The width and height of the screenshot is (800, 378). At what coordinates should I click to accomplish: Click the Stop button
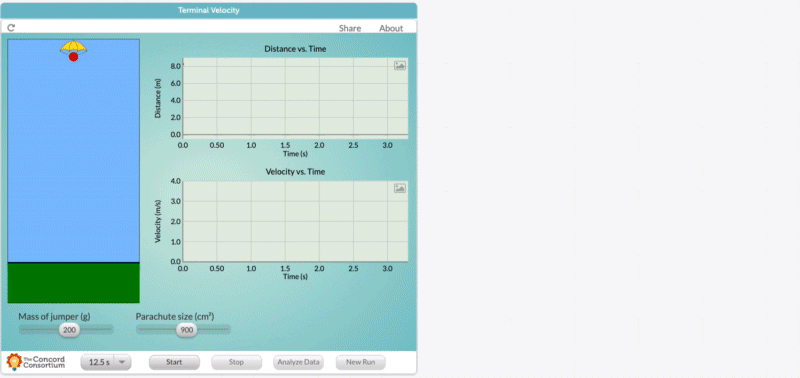point(236,362)
